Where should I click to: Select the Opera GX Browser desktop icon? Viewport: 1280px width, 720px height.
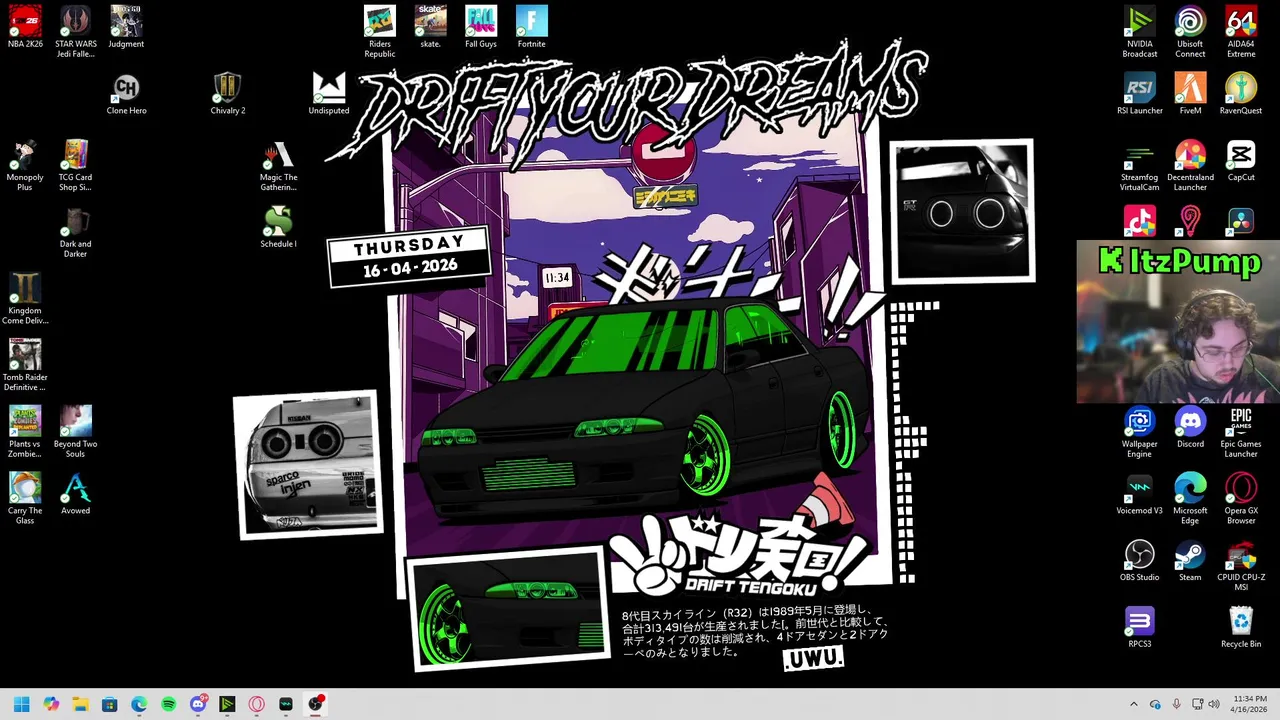click(1241, 498)
